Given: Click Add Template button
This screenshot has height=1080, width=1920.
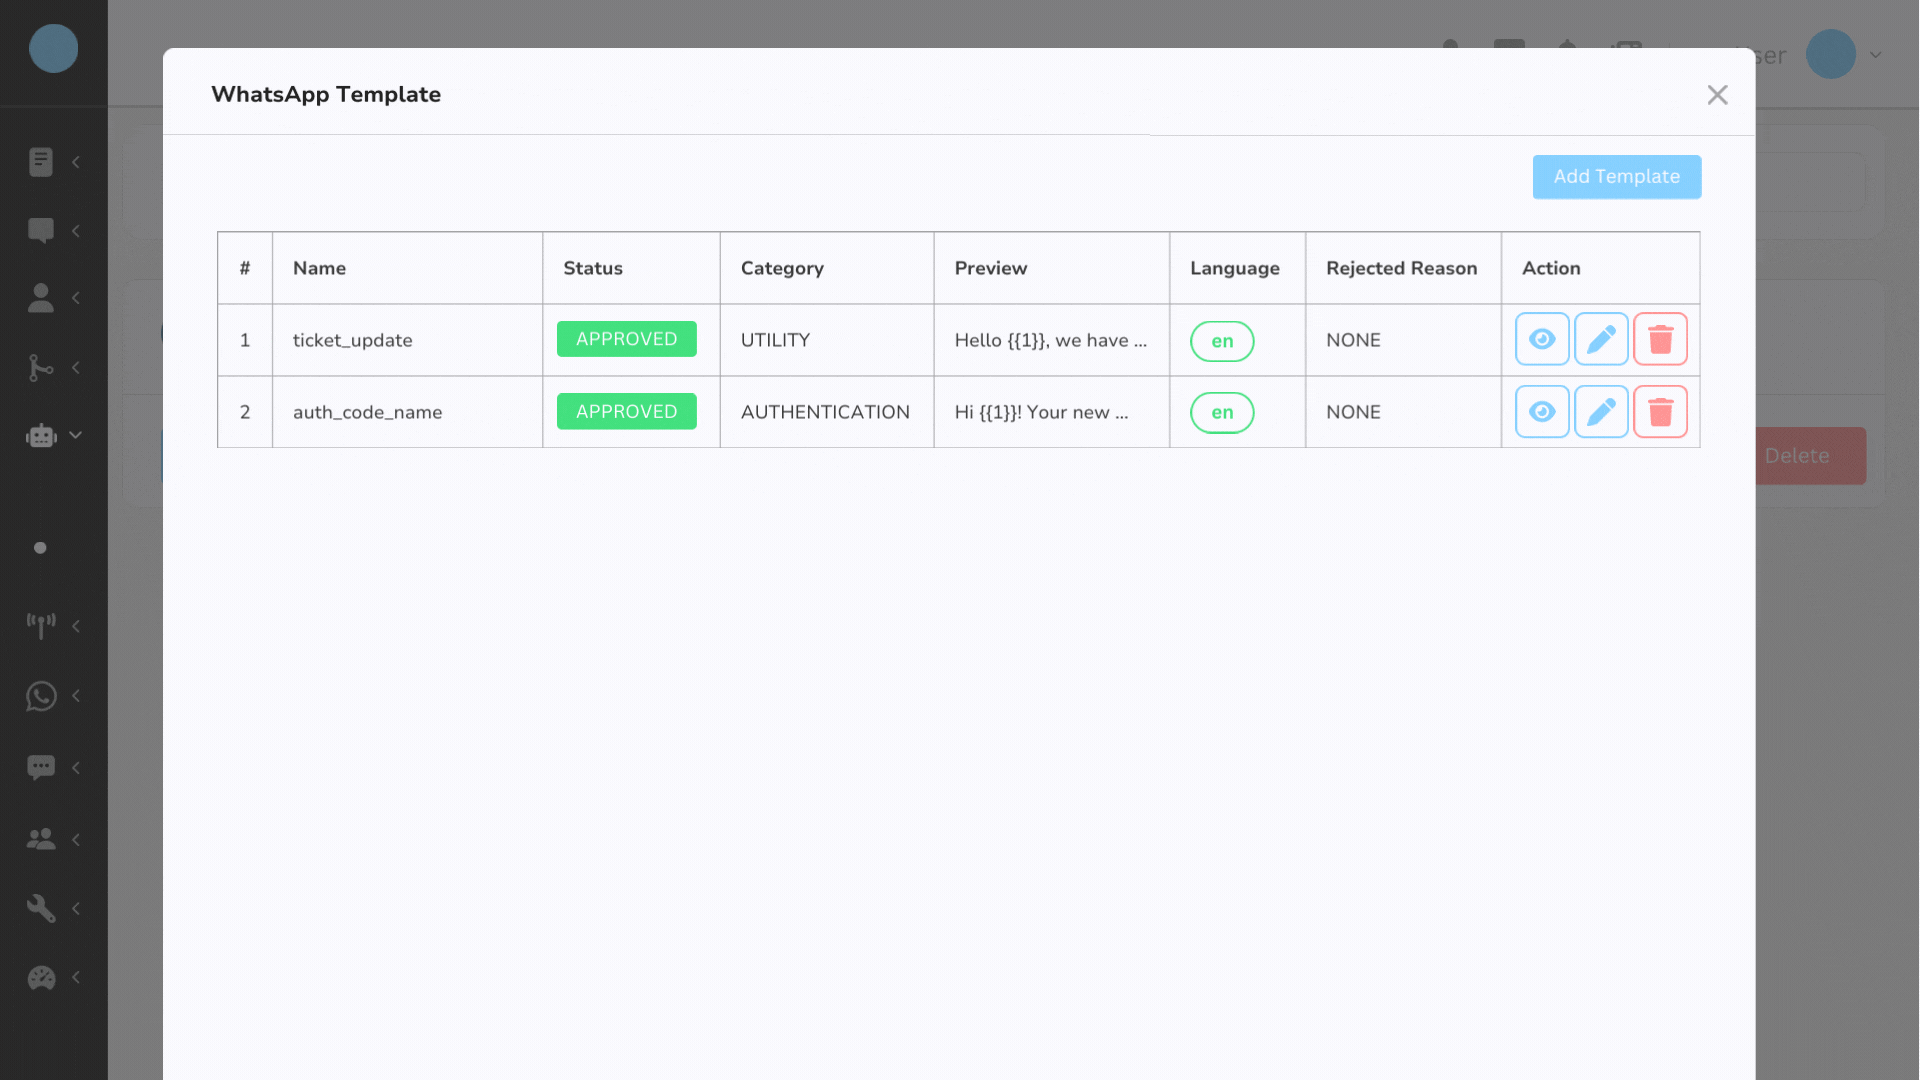Looking at the screenshot, I should tap(1617, 175).
